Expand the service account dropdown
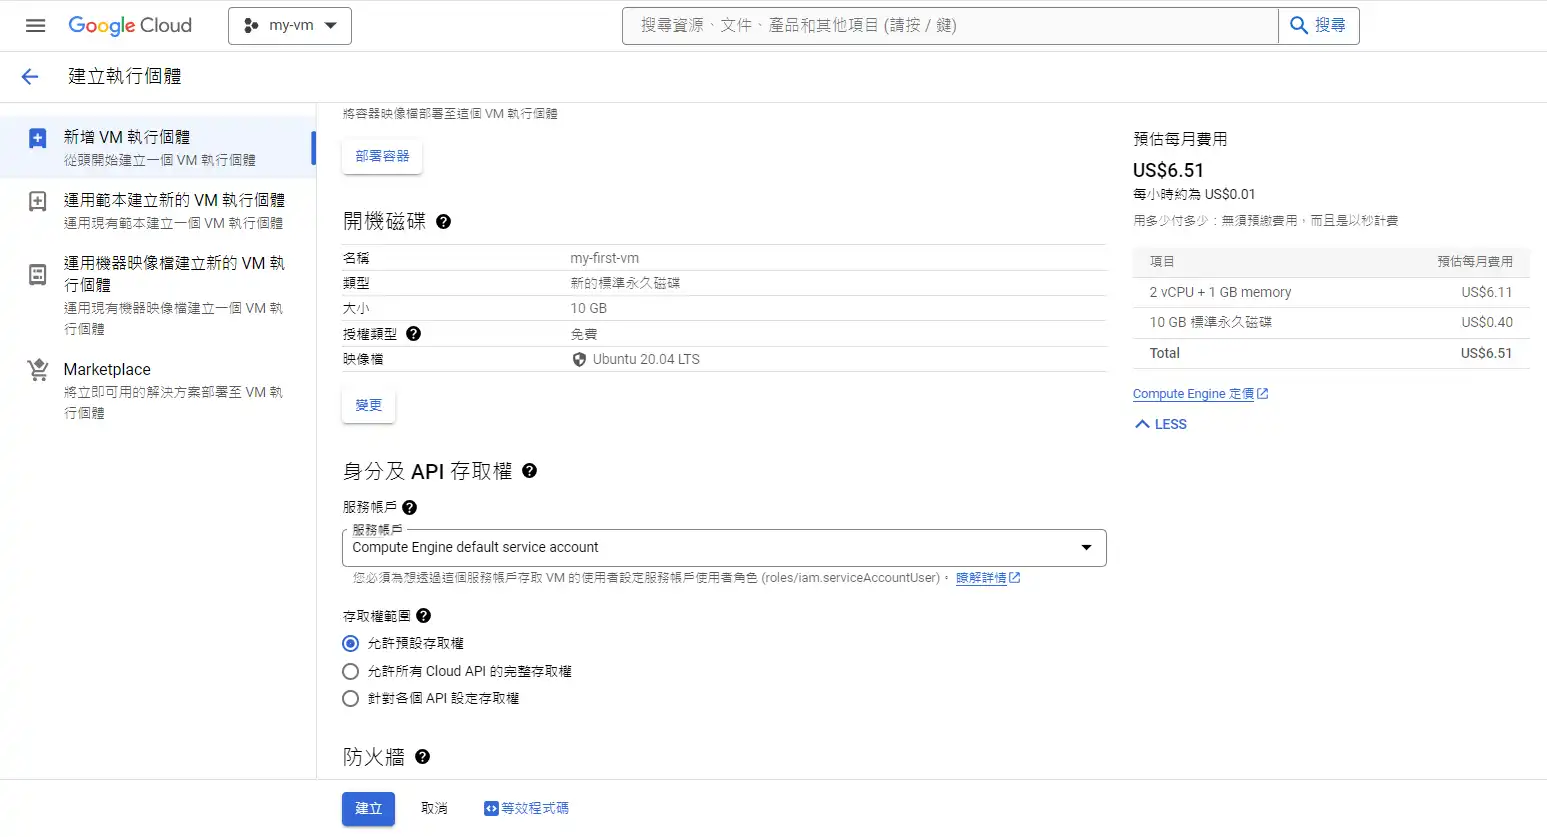This screenshot has width=1547, height=837. (724, 548)
